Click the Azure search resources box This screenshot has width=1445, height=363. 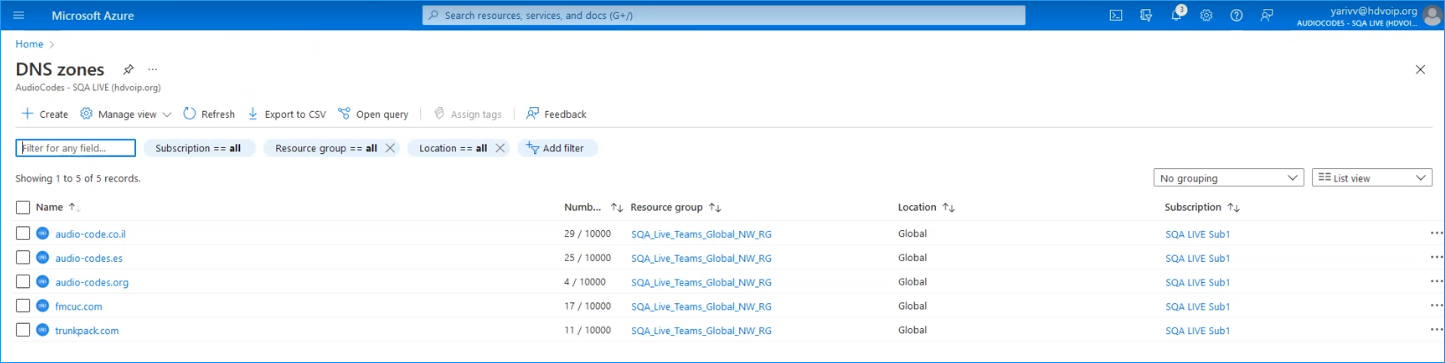pyautogui.click(x=724, y=15)
